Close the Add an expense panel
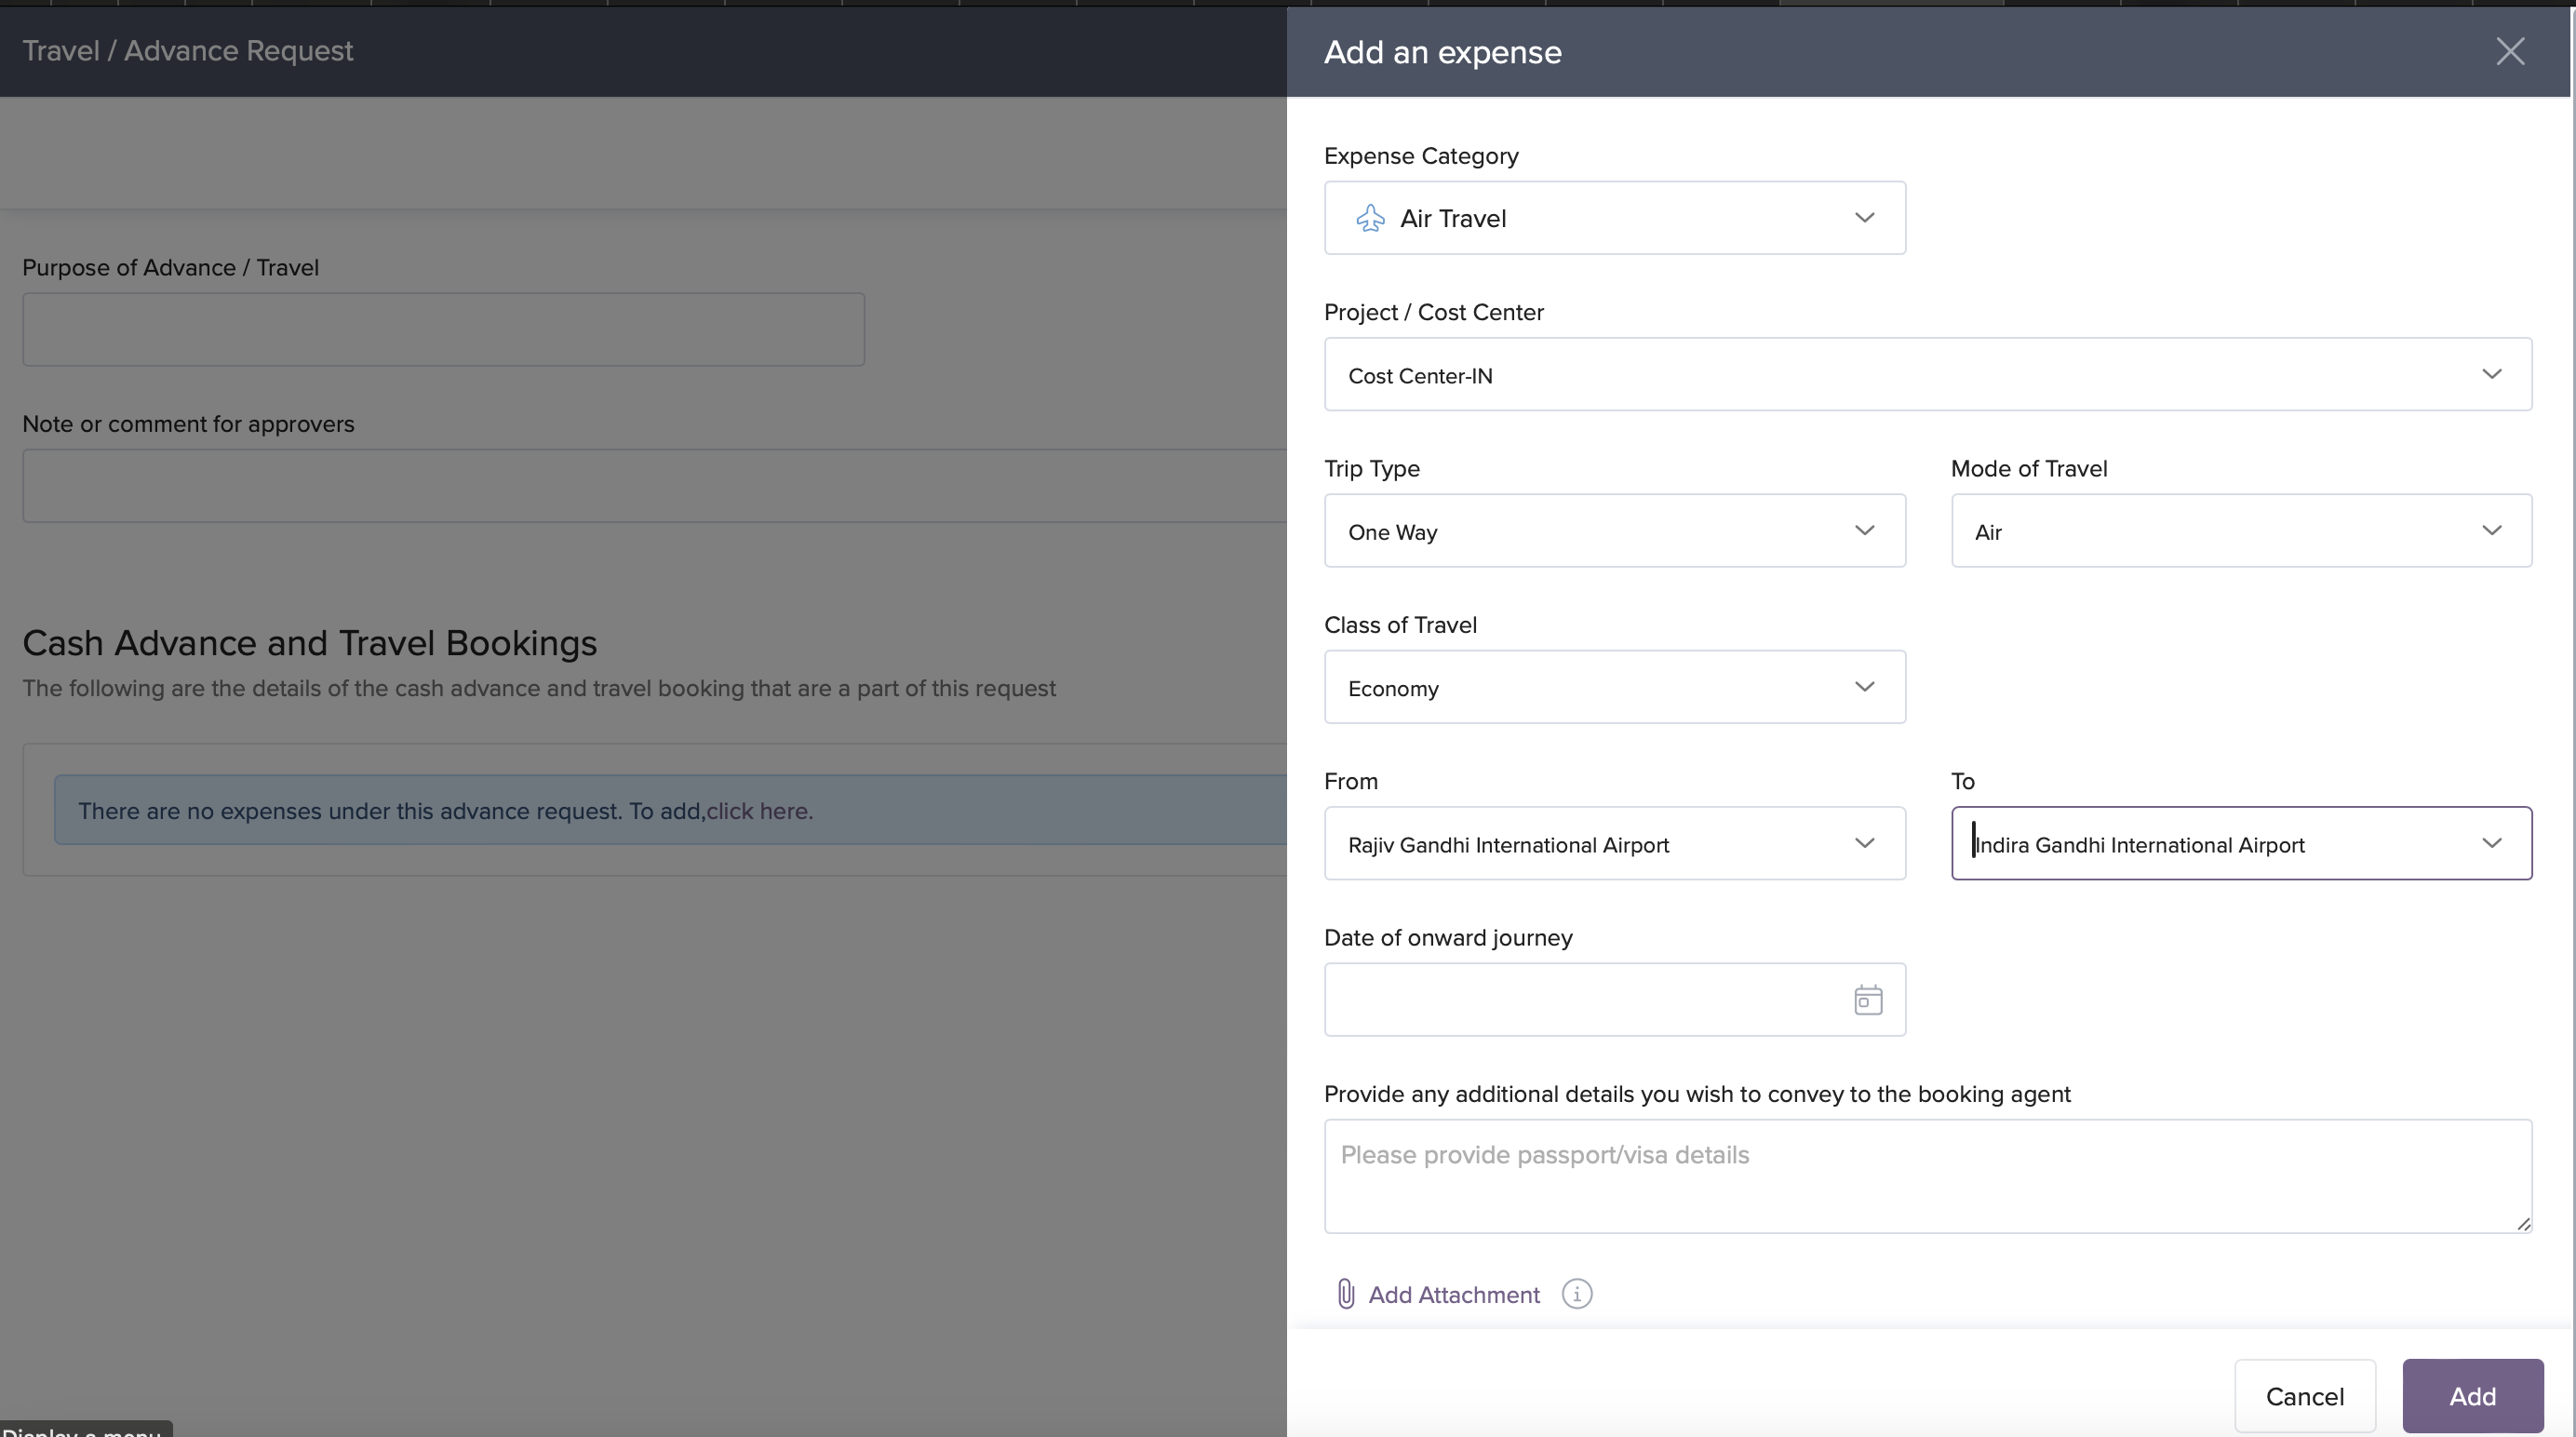 (2510, 52)
